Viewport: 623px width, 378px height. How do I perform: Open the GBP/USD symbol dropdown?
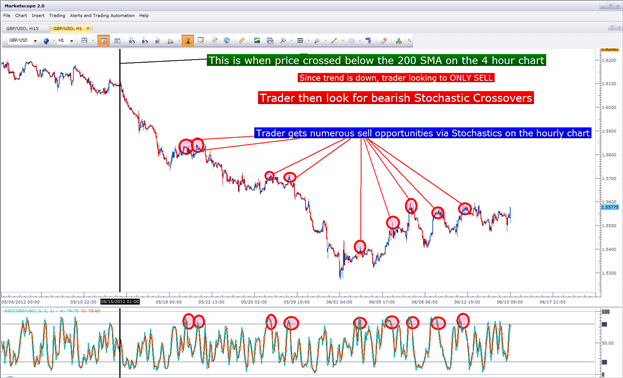coord(35,41)
